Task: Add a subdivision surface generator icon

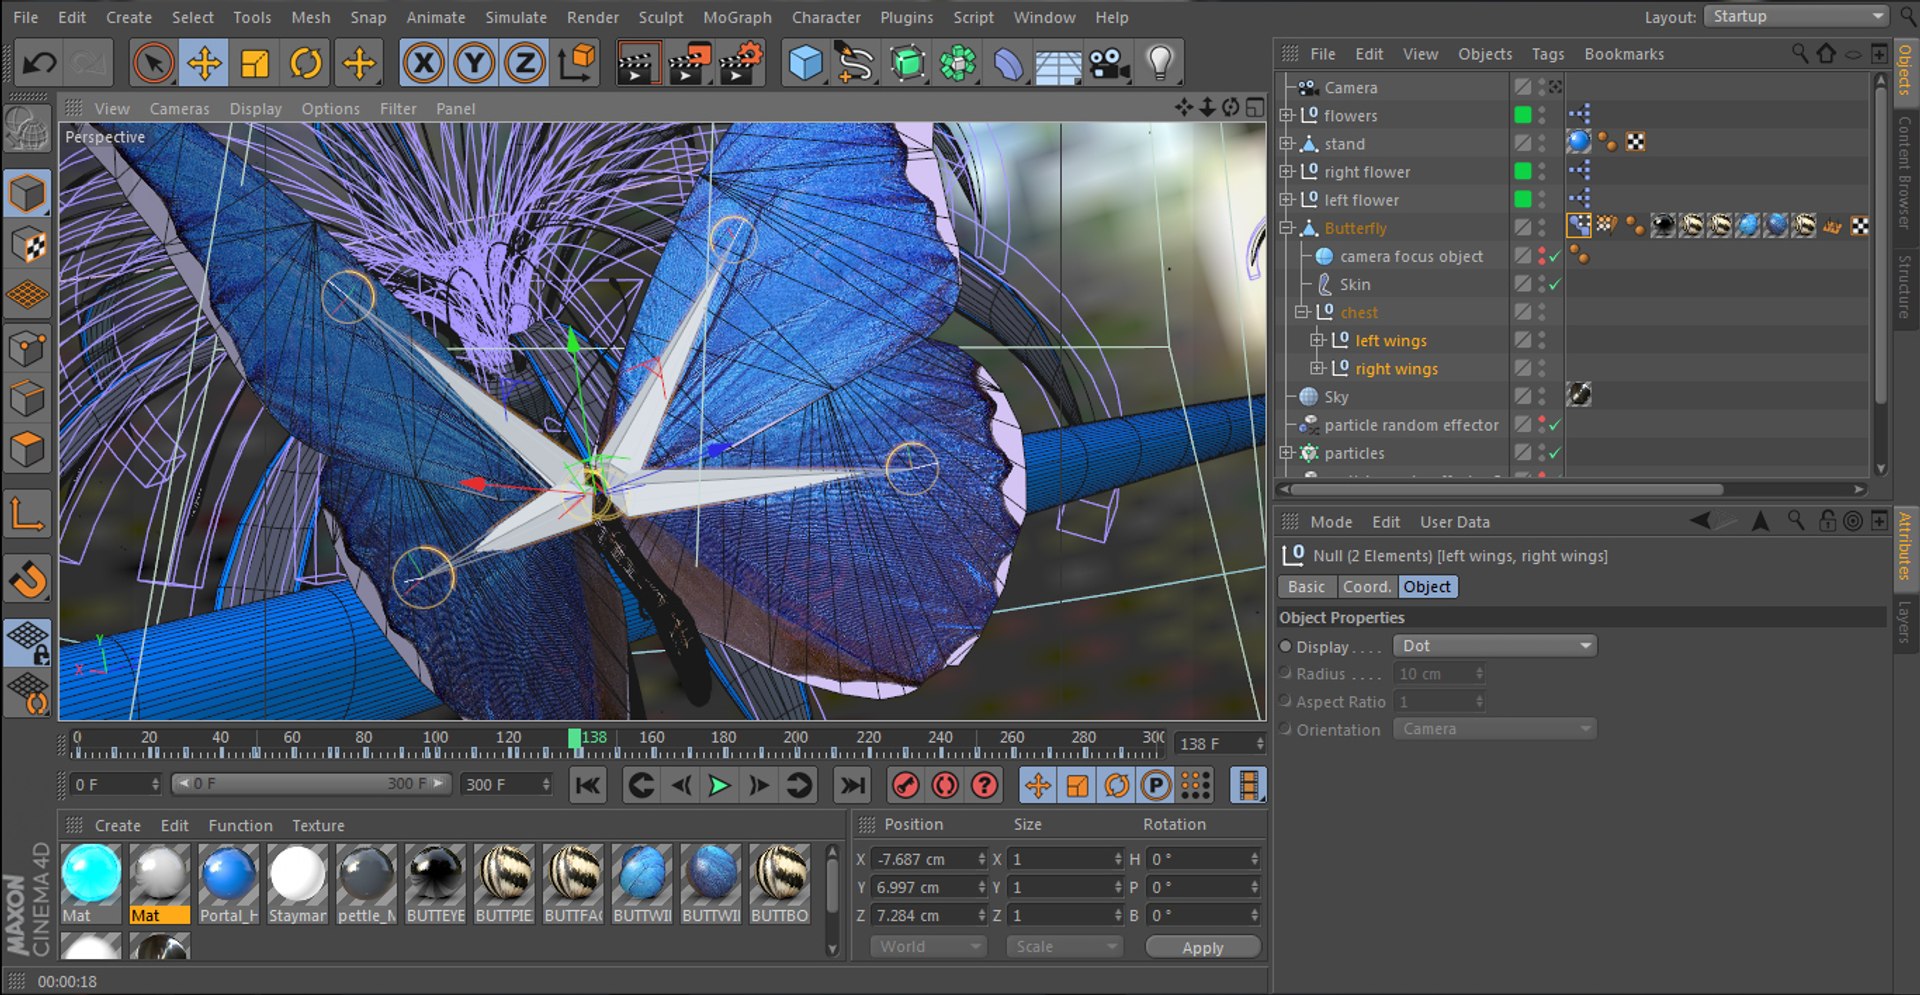Action: [x=907, y=64]
